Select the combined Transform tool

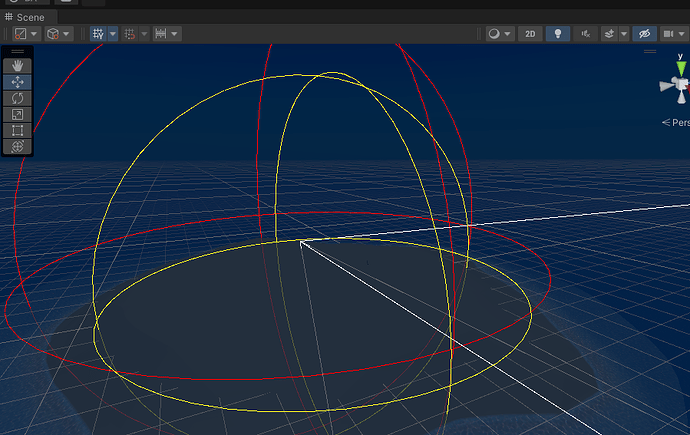(x=17, y=146)
